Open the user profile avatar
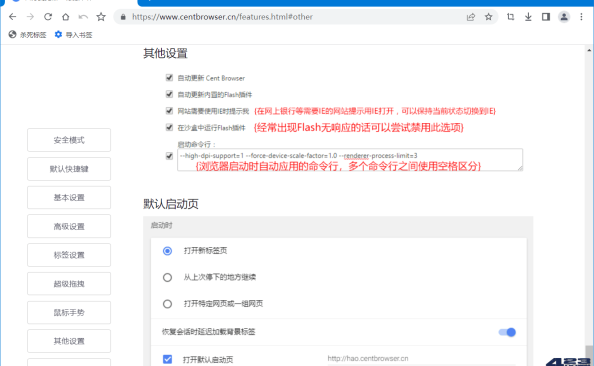This screenshot has width=594, height=366. tap(564, 17)
